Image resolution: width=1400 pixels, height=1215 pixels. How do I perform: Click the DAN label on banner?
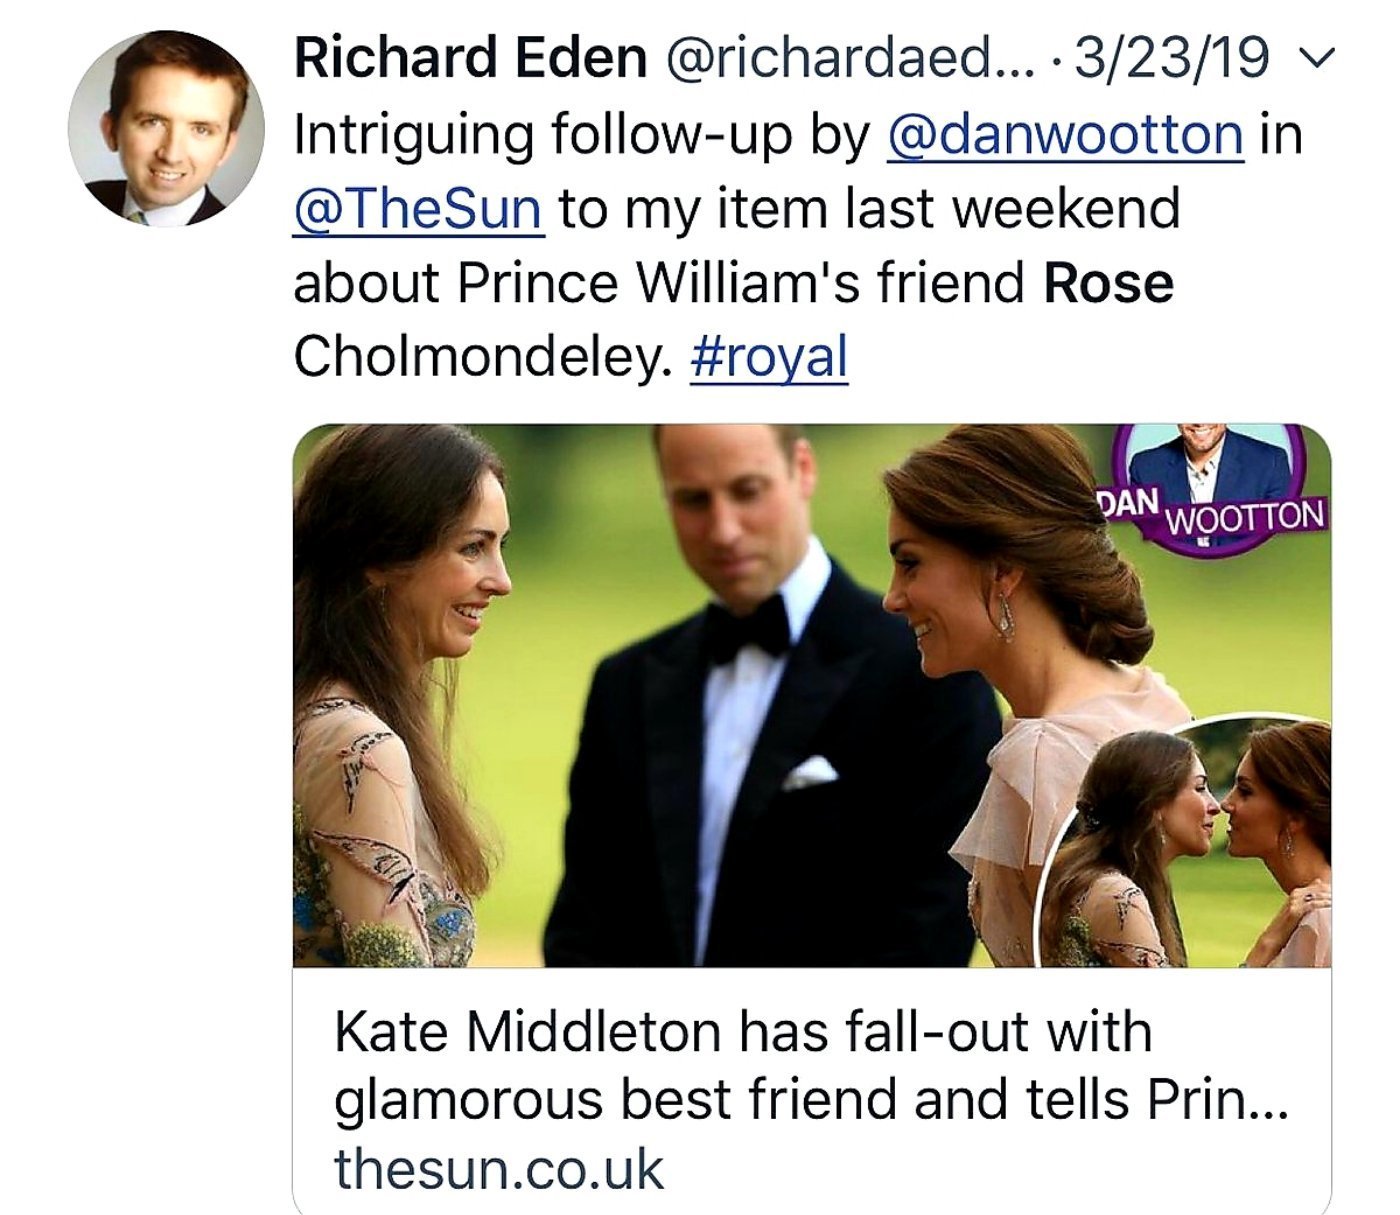[x=1128, y=502]
